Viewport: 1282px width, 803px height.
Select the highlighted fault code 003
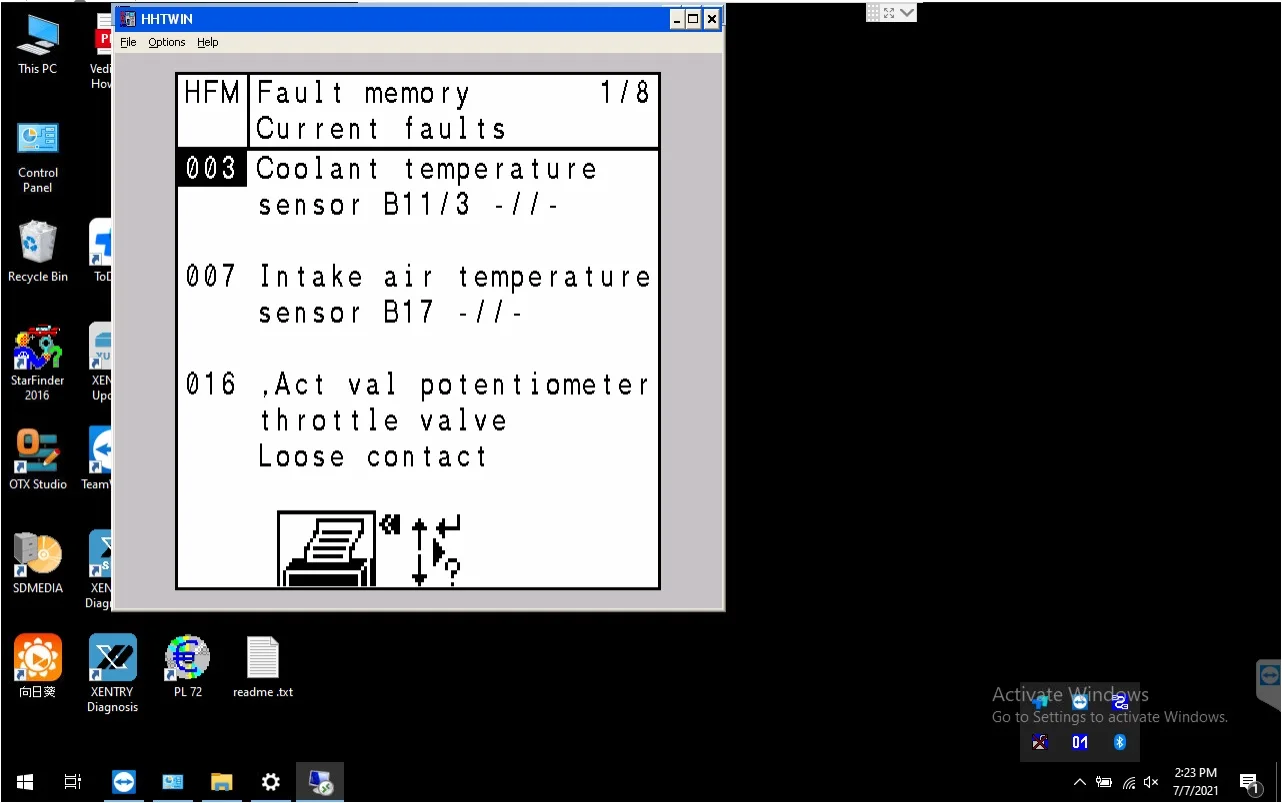pyautogui.click(x=212, y=168)
